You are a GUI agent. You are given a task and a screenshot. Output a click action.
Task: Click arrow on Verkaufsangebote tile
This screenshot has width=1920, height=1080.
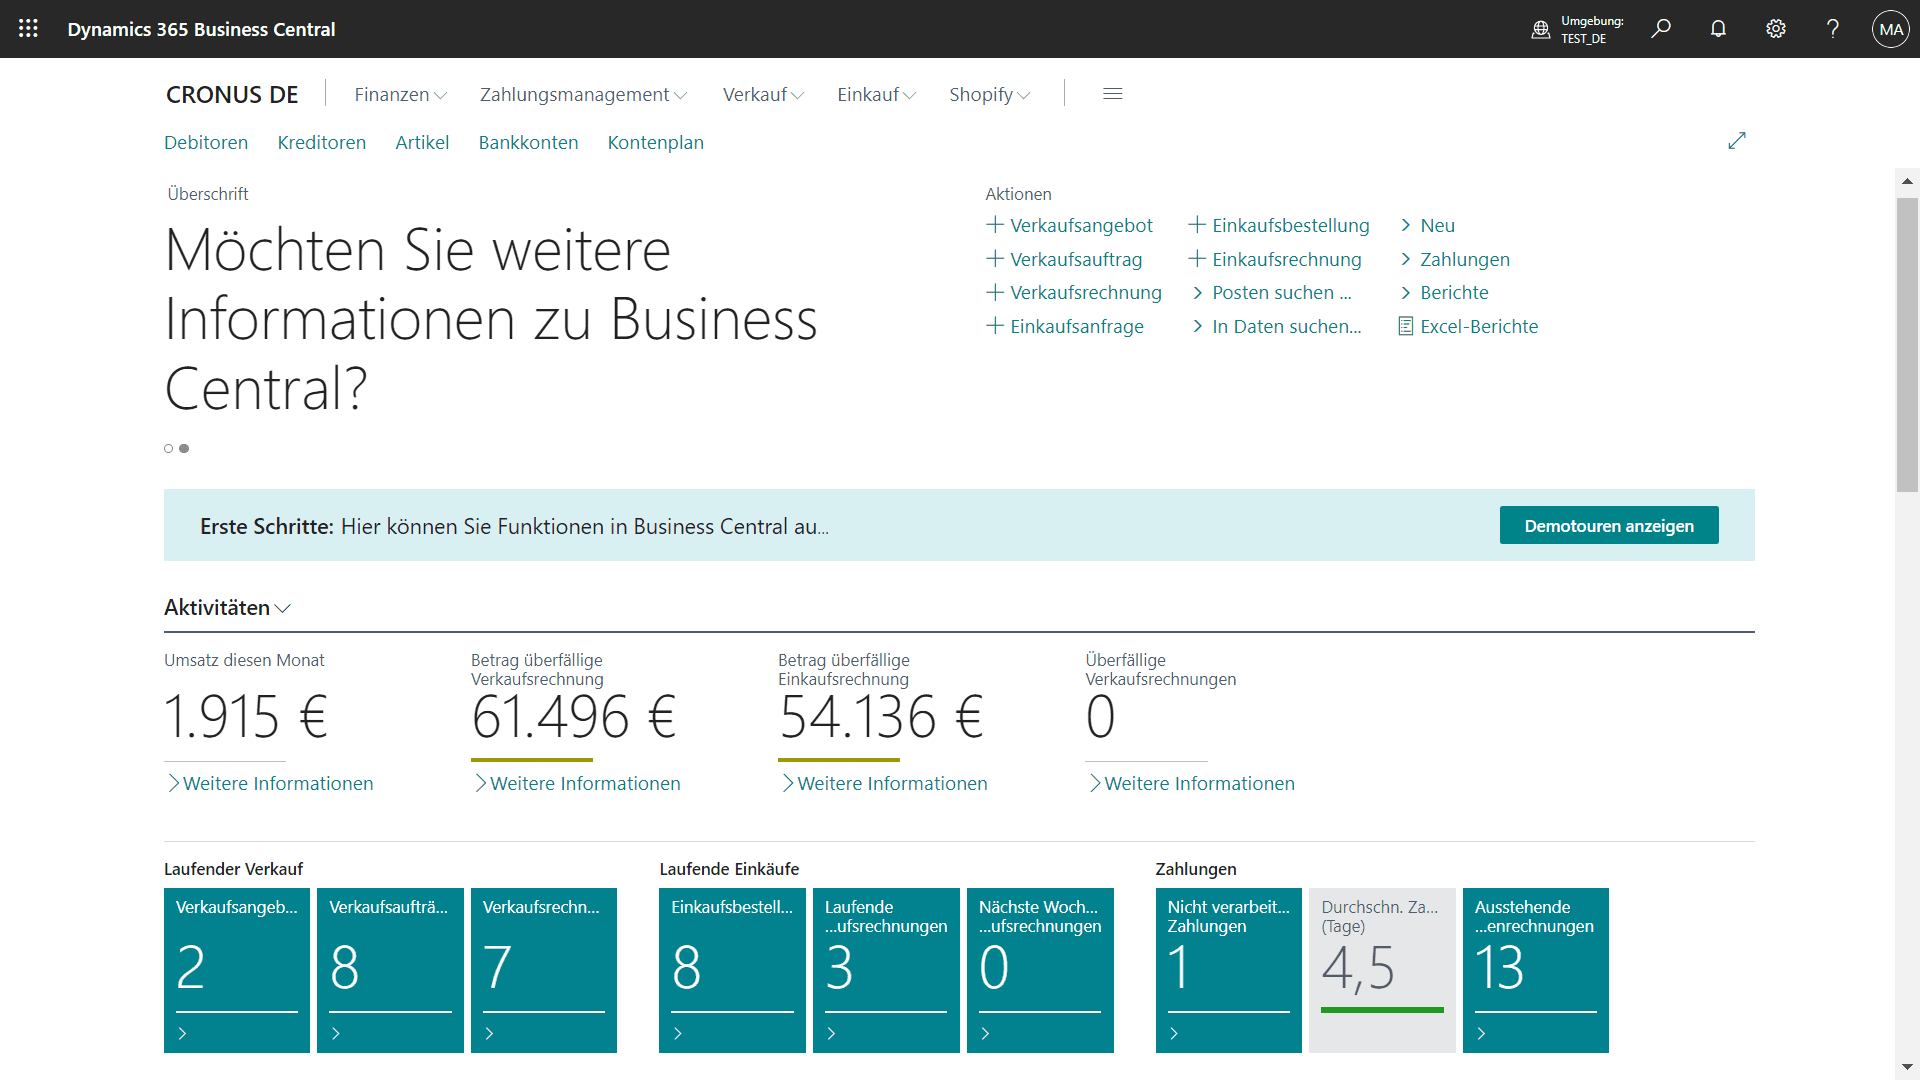182,1033
